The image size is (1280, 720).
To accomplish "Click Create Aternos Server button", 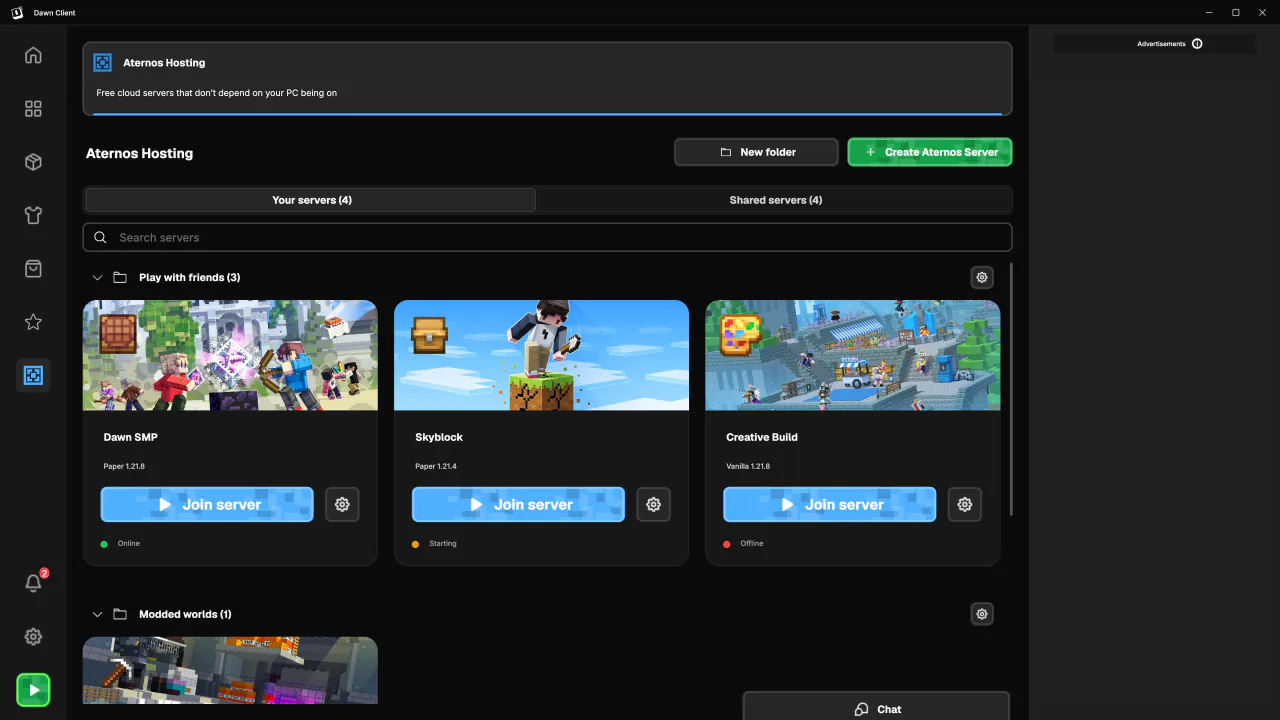I will [930, 152].
